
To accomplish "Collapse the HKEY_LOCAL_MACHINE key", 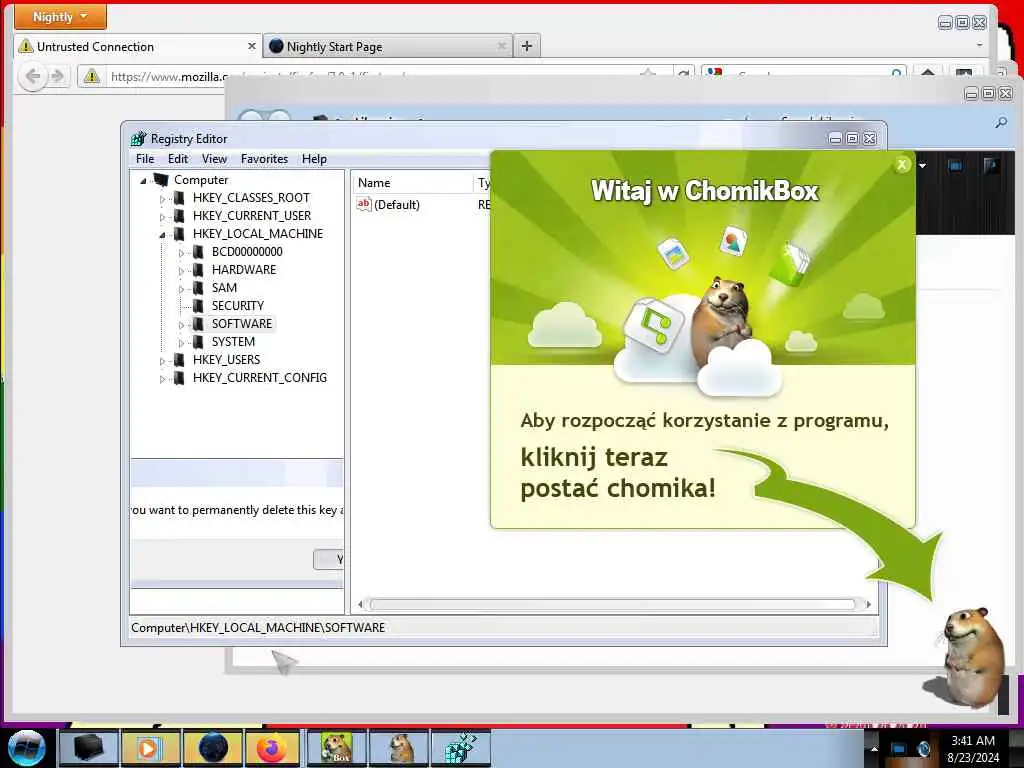I will pyautogui.click(x=163, y=235).
